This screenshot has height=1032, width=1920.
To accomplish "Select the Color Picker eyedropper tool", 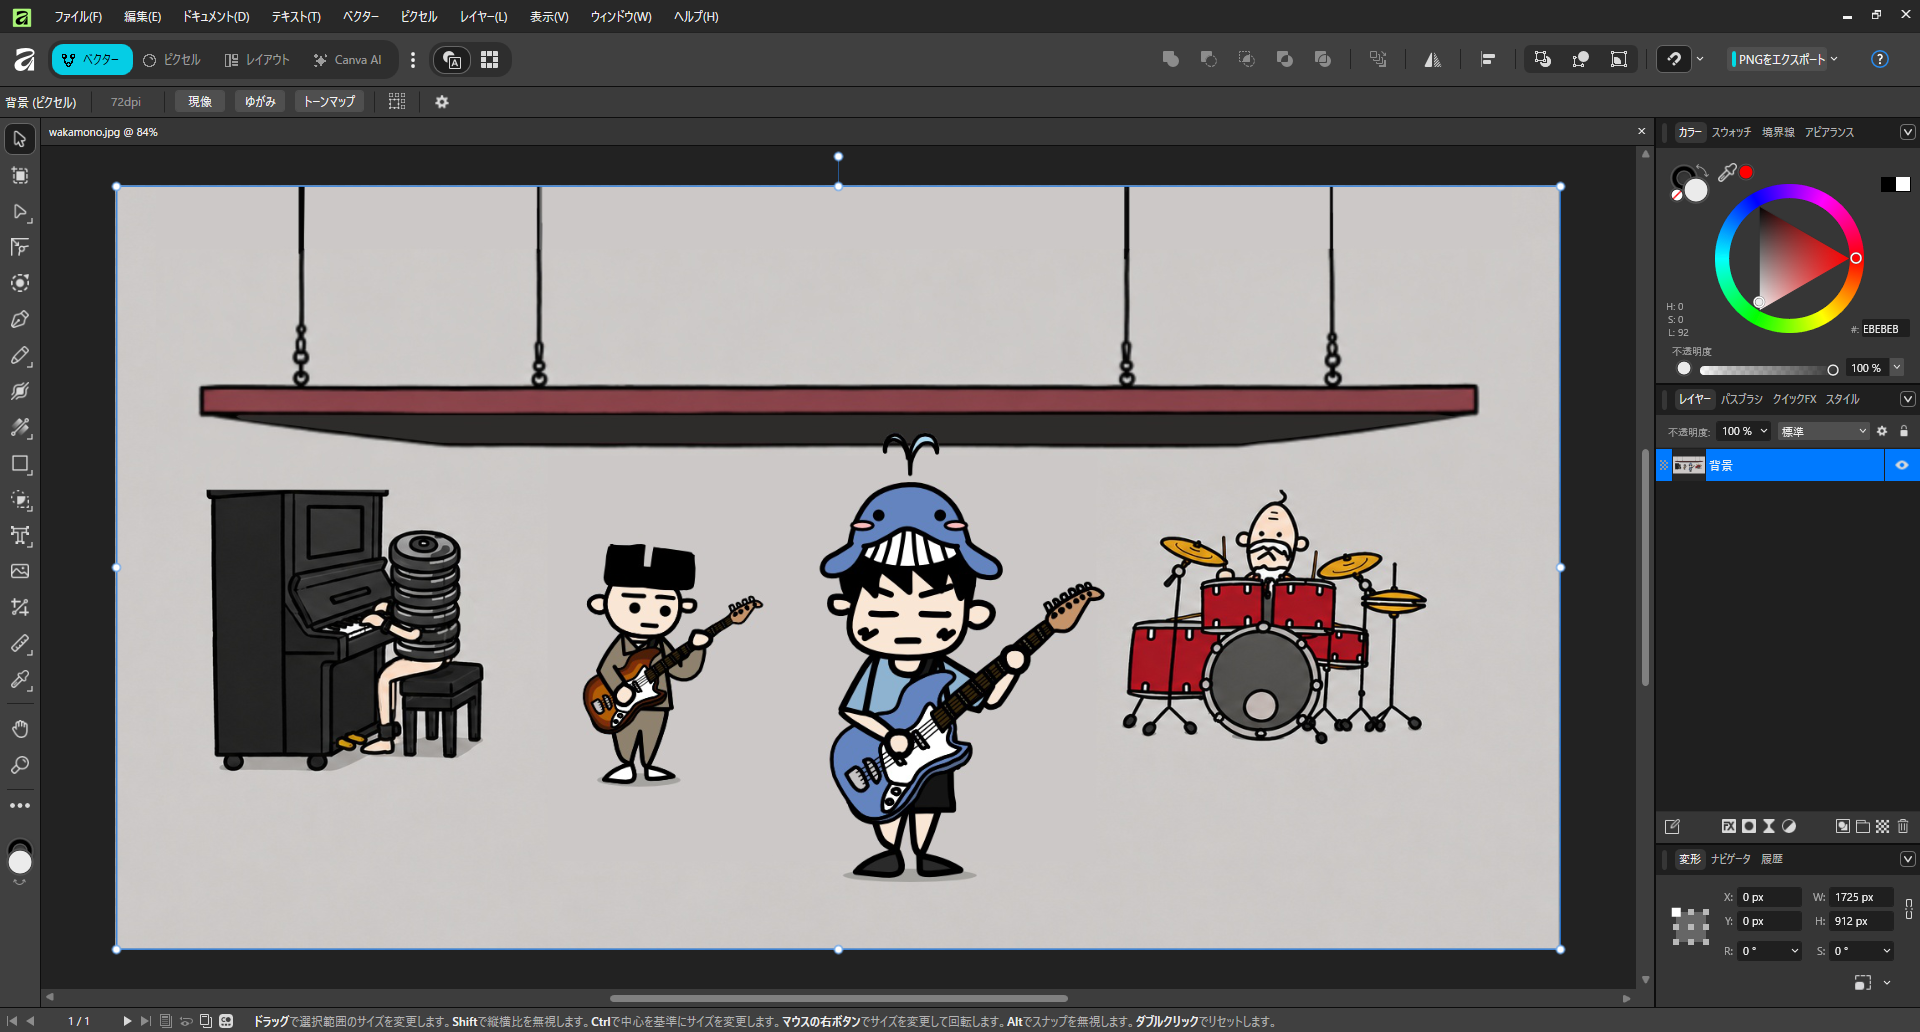I will pos(20,679).
